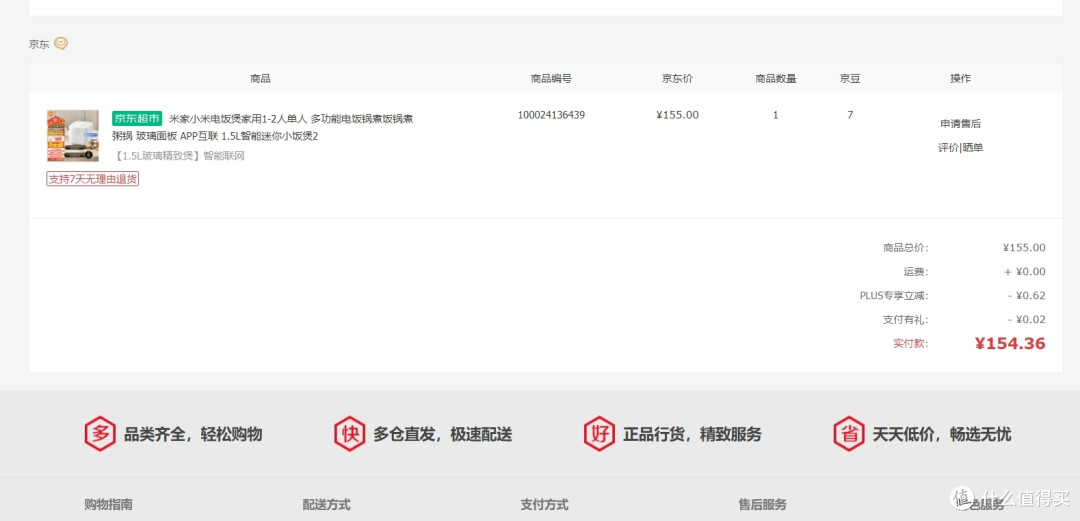
Task: Select product number 100024136439
Action: (551, 115)
